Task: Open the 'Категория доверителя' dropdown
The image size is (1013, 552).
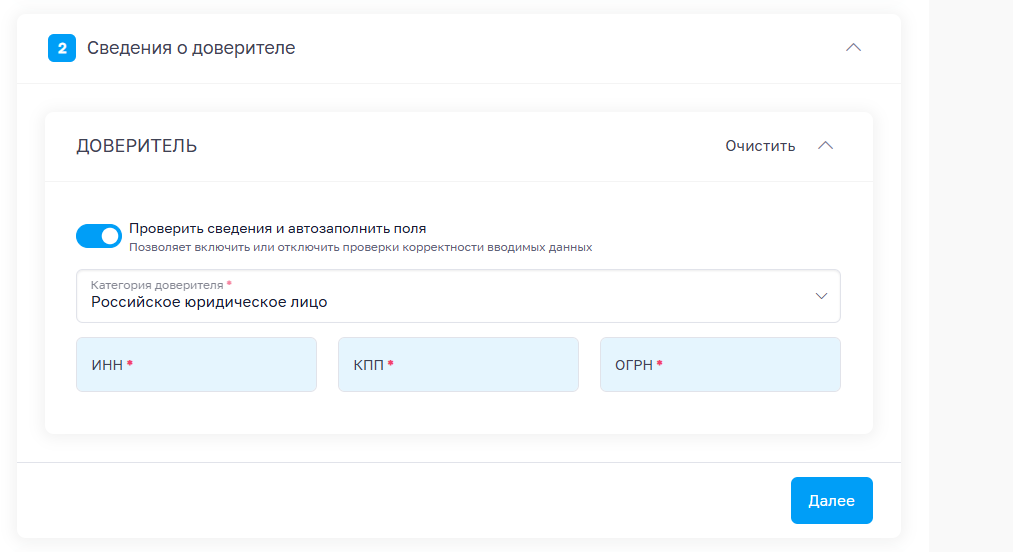Action: (x=458, y=296)
